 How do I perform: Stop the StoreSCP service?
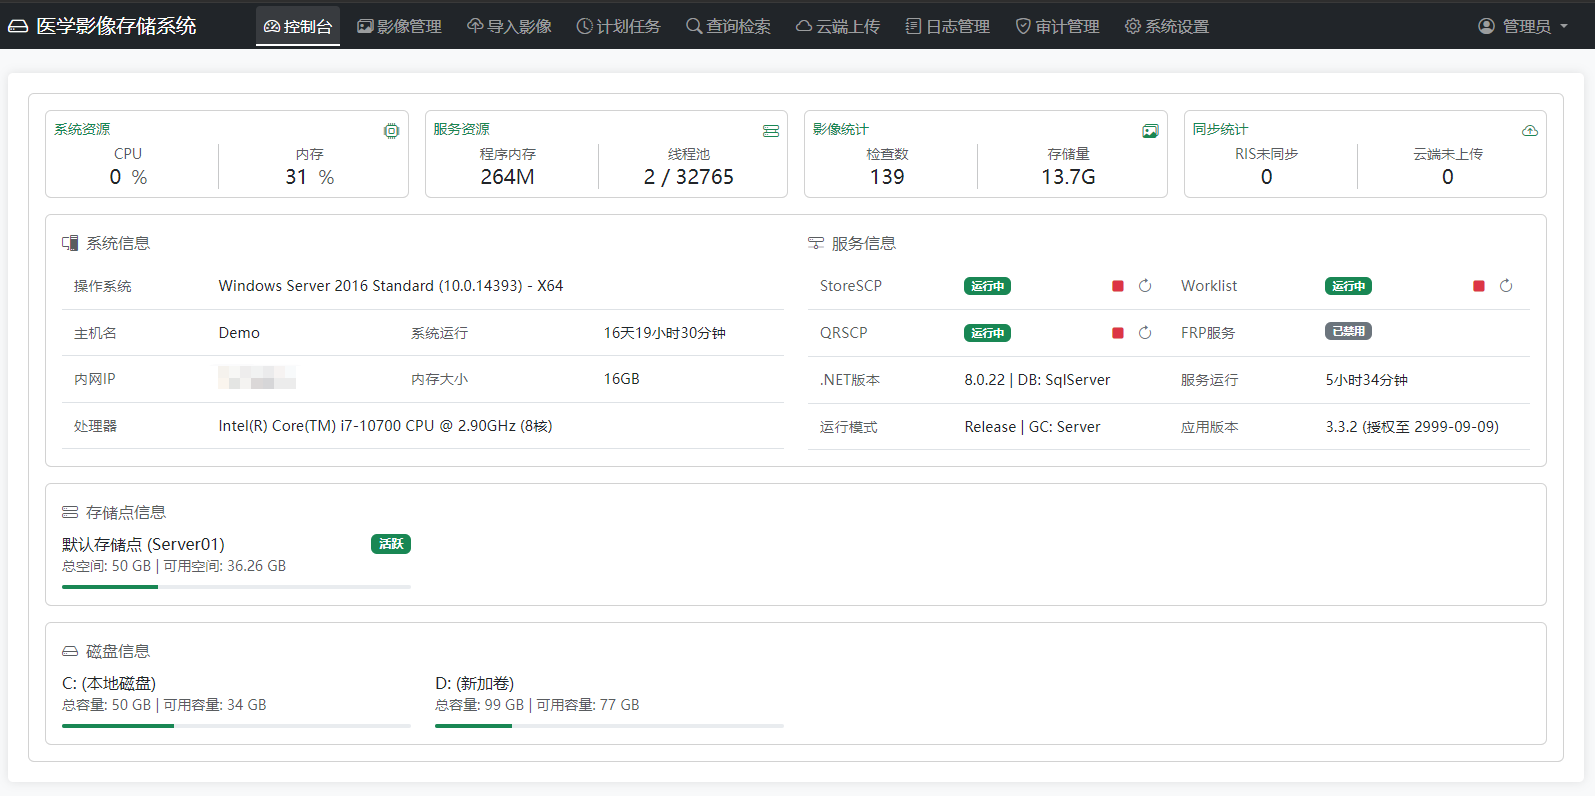click(x=1118, y=286)
